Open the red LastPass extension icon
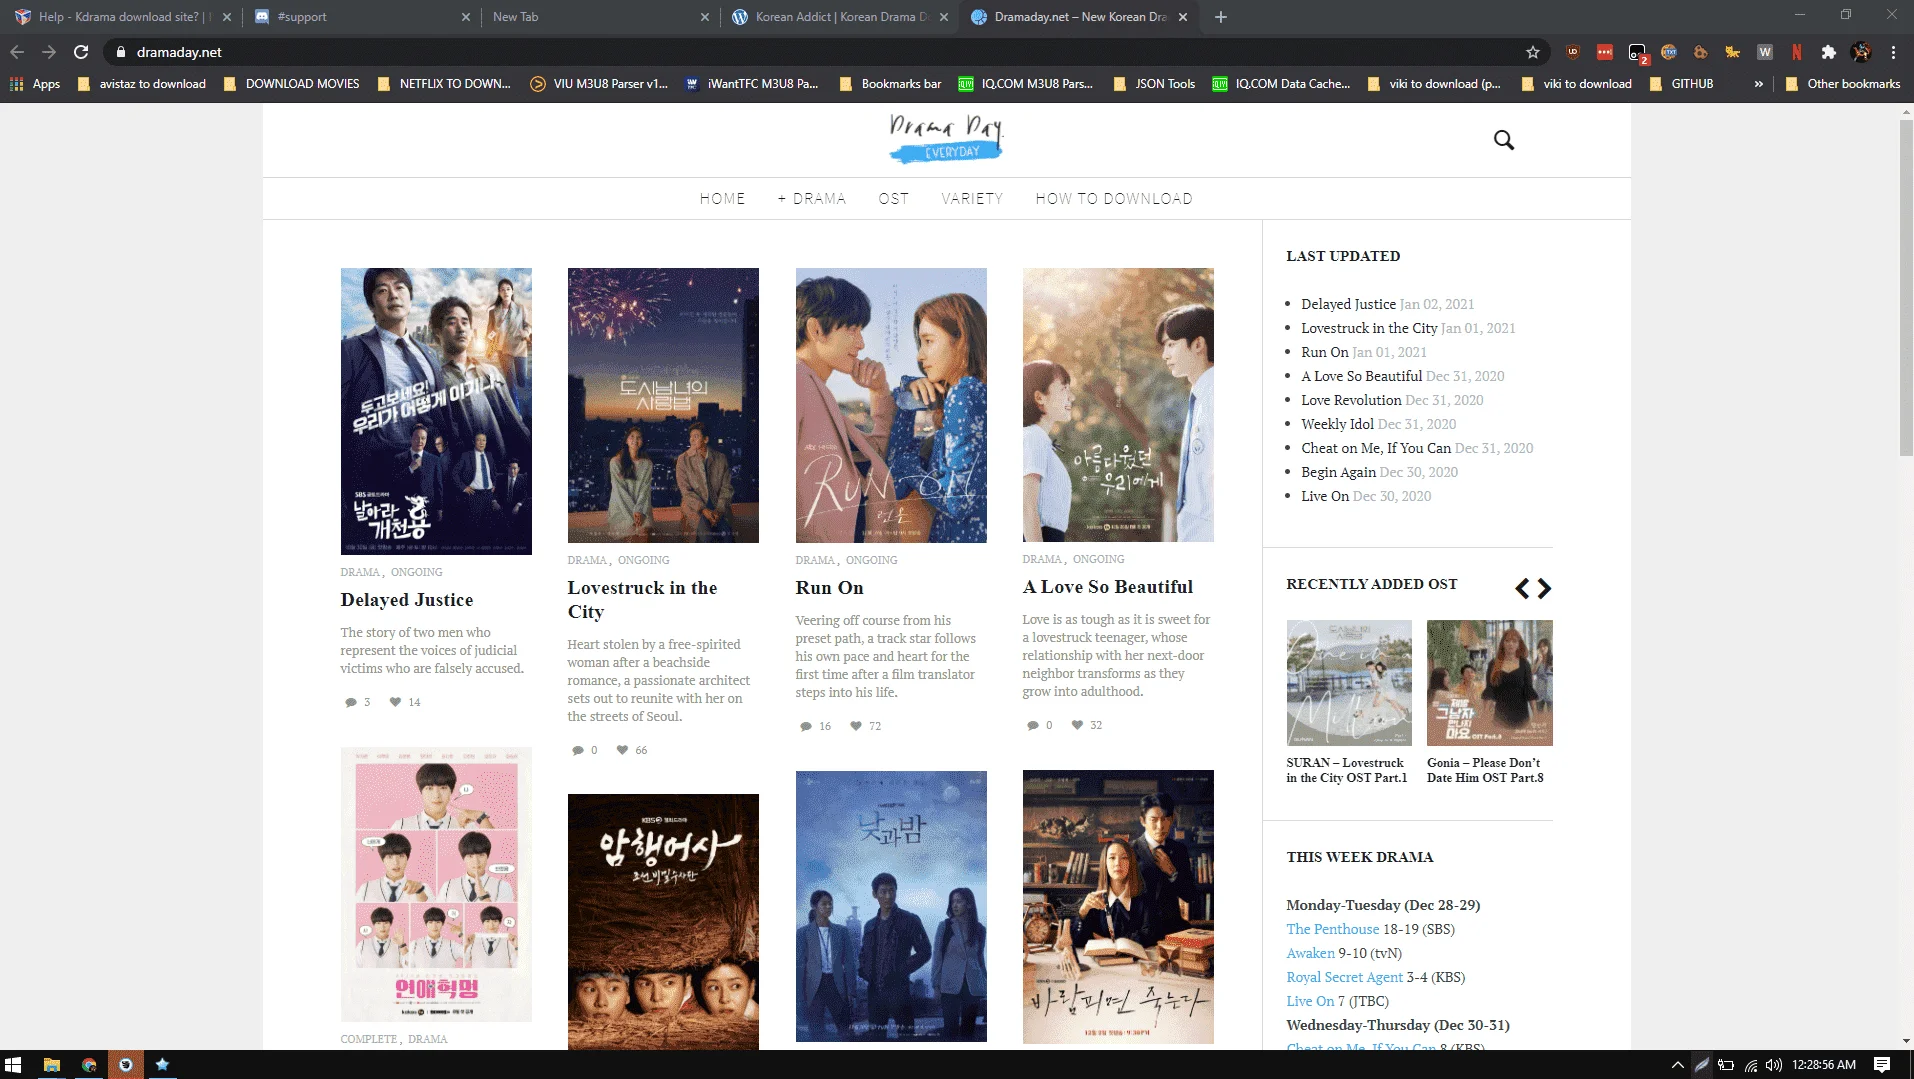This screenshot has width=1914, height=1079. (x=1605, y=52)
